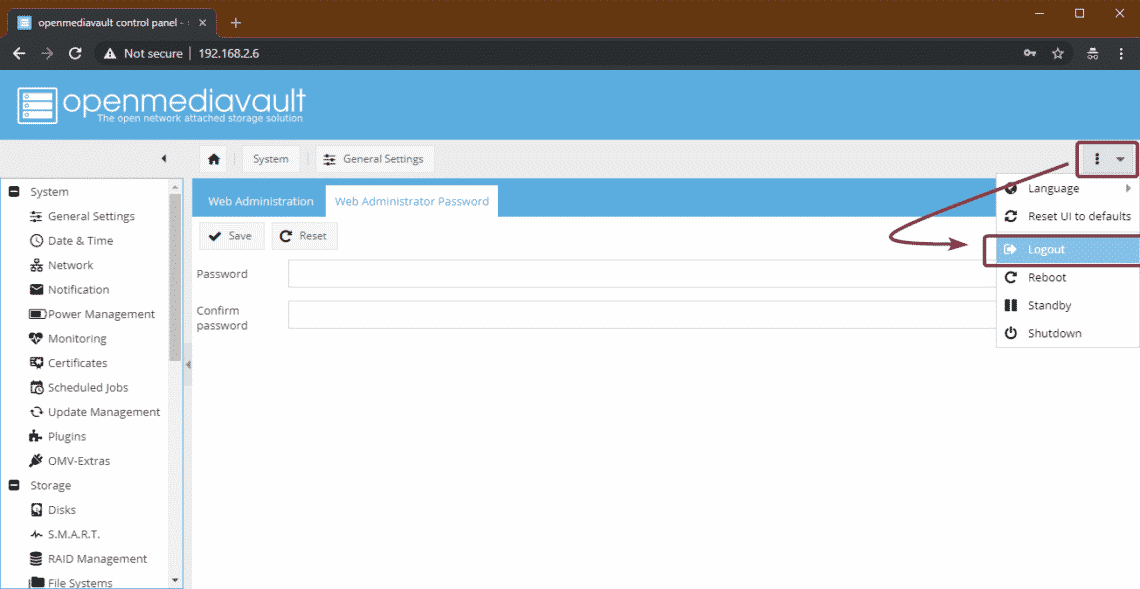Image resolution: width=1140 pixels, height=589 pixels.
Task: Click the Notification envelope icon
Action: pos(36,289)
